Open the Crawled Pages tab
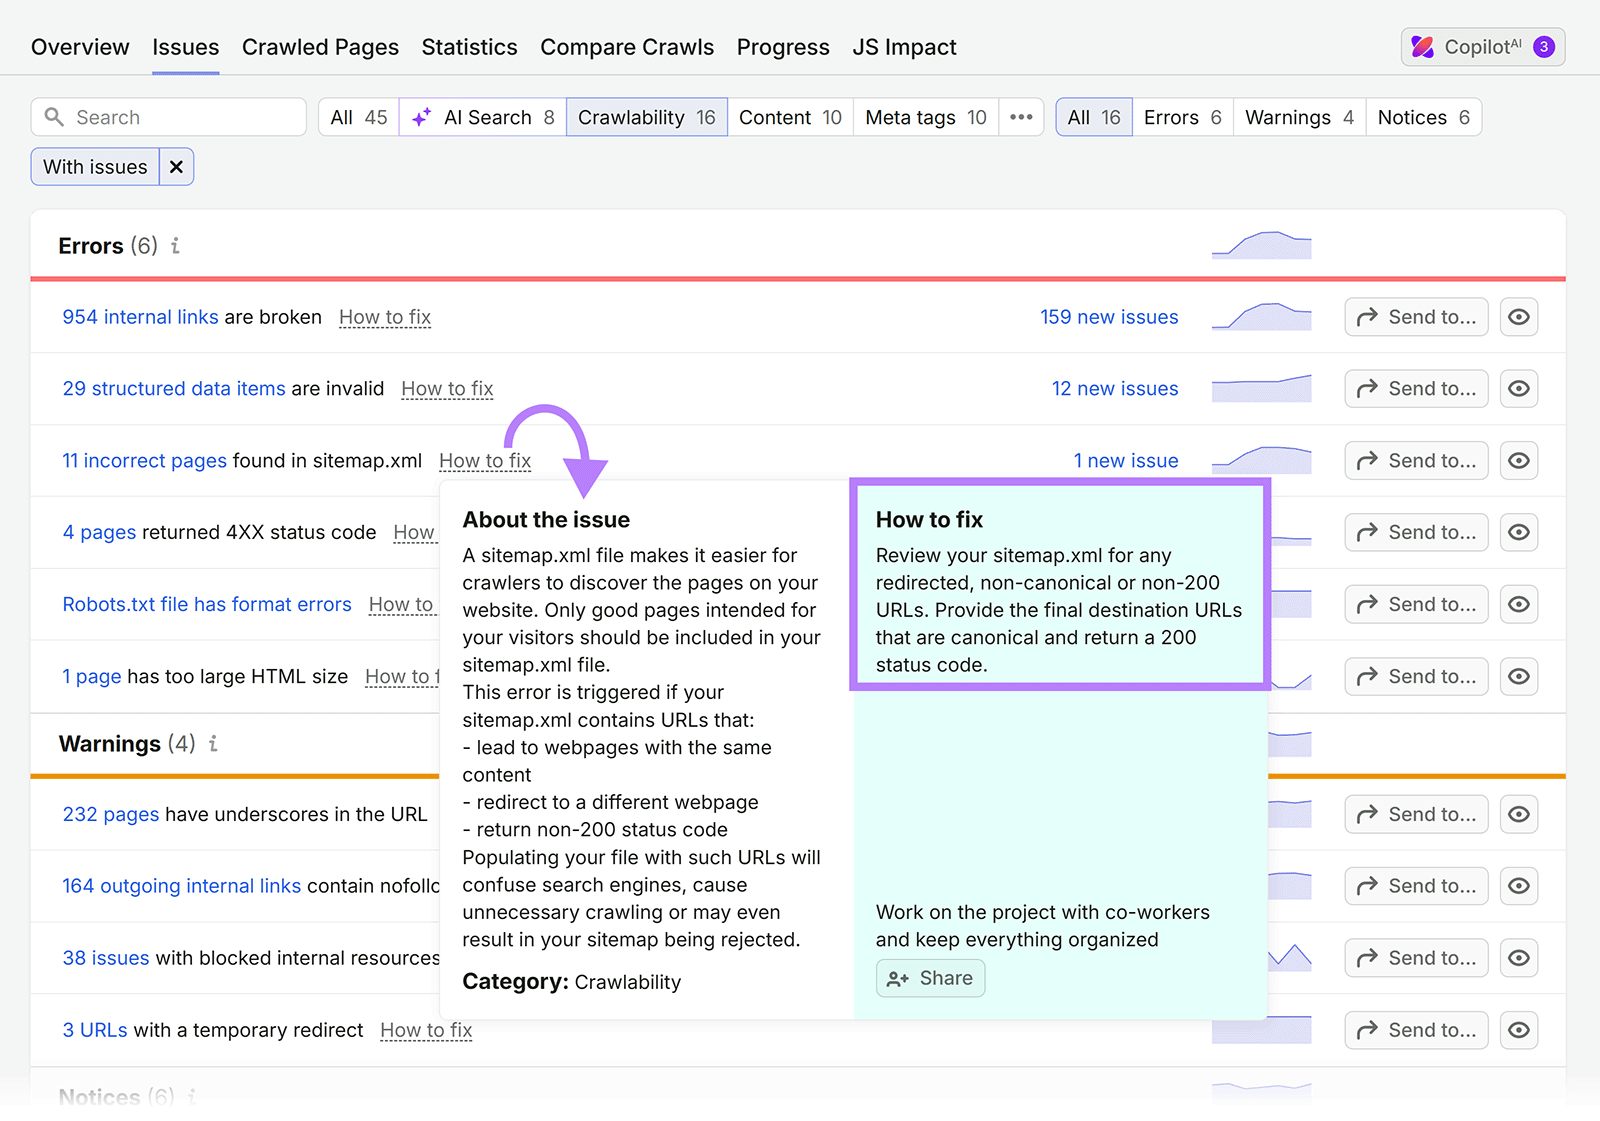Image resolution: width=1600 pixels, height=1121 pixels. [320, 47]
